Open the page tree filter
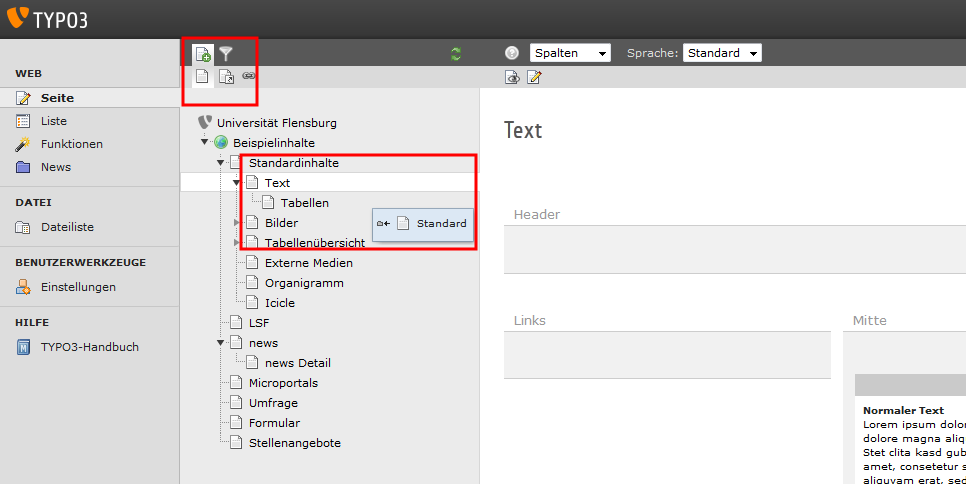The width and height of the screenshot is (966, 484). click(226, 54)
